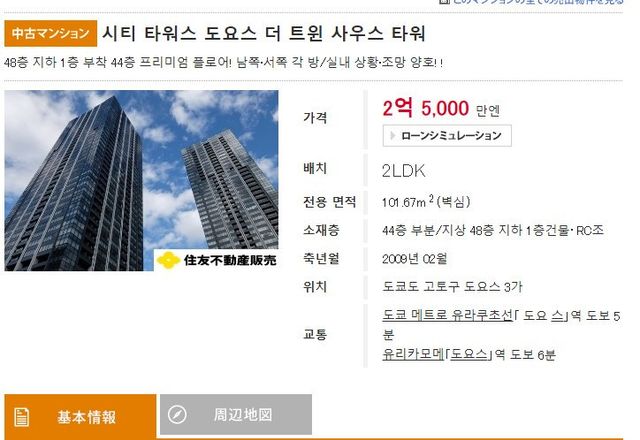Click the 住友不動産販売 company label
The width and height of the screenshot is (640, 440).
230,260
